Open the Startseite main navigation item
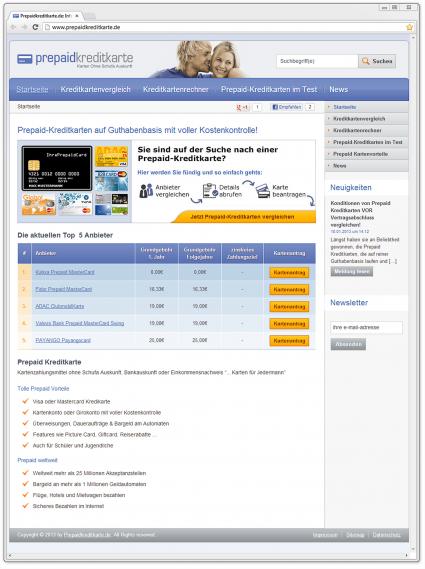Screen dimensions: 425x569 (32, 89)
